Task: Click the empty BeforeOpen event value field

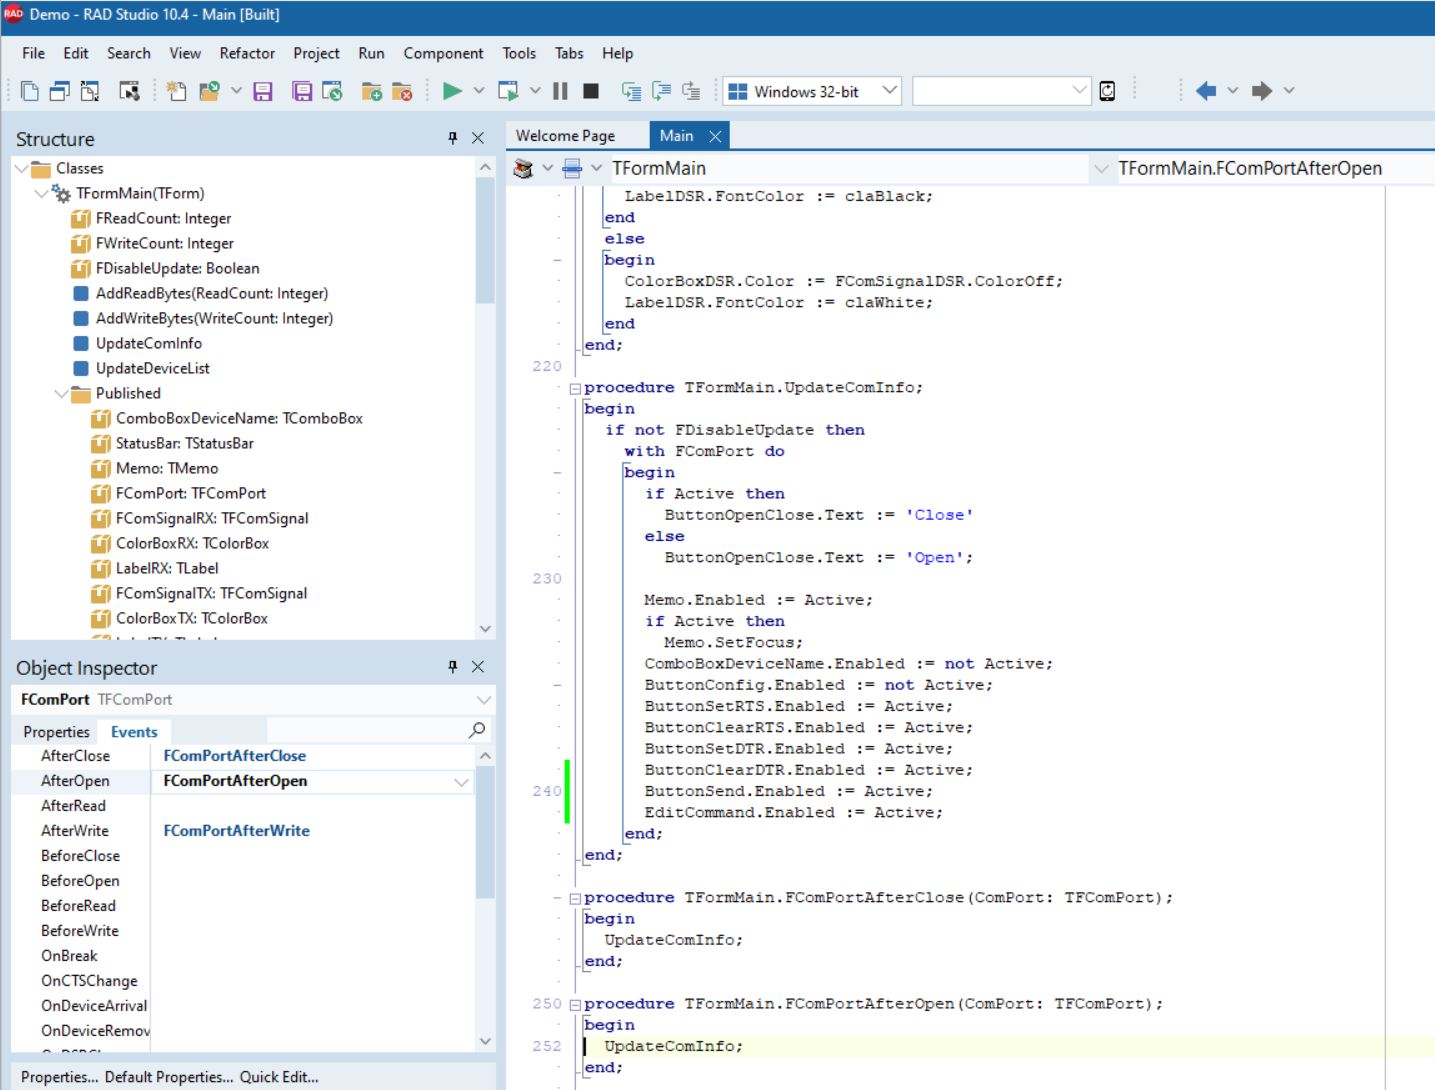Action: (x=312, y=881)
